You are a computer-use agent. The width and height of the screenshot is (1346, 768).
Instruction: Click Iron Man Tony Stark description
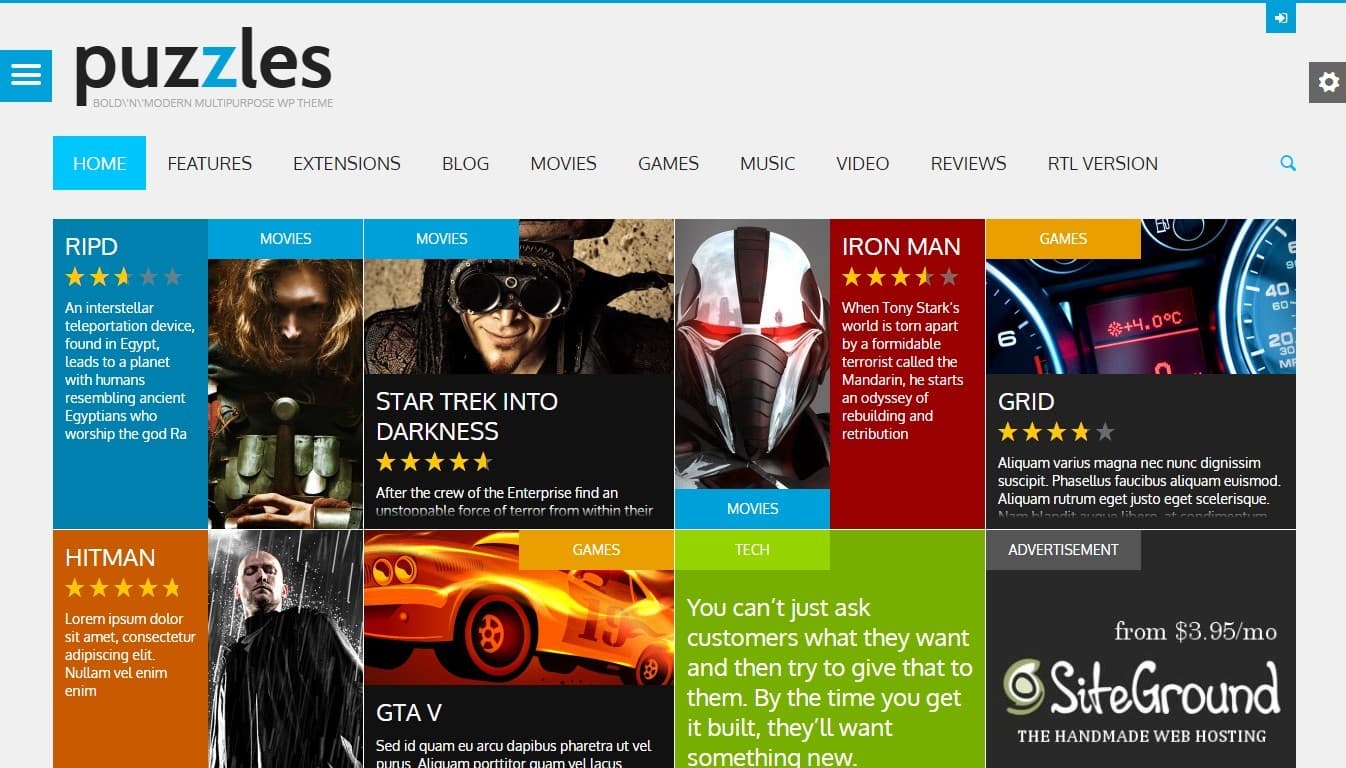point(903,371)
